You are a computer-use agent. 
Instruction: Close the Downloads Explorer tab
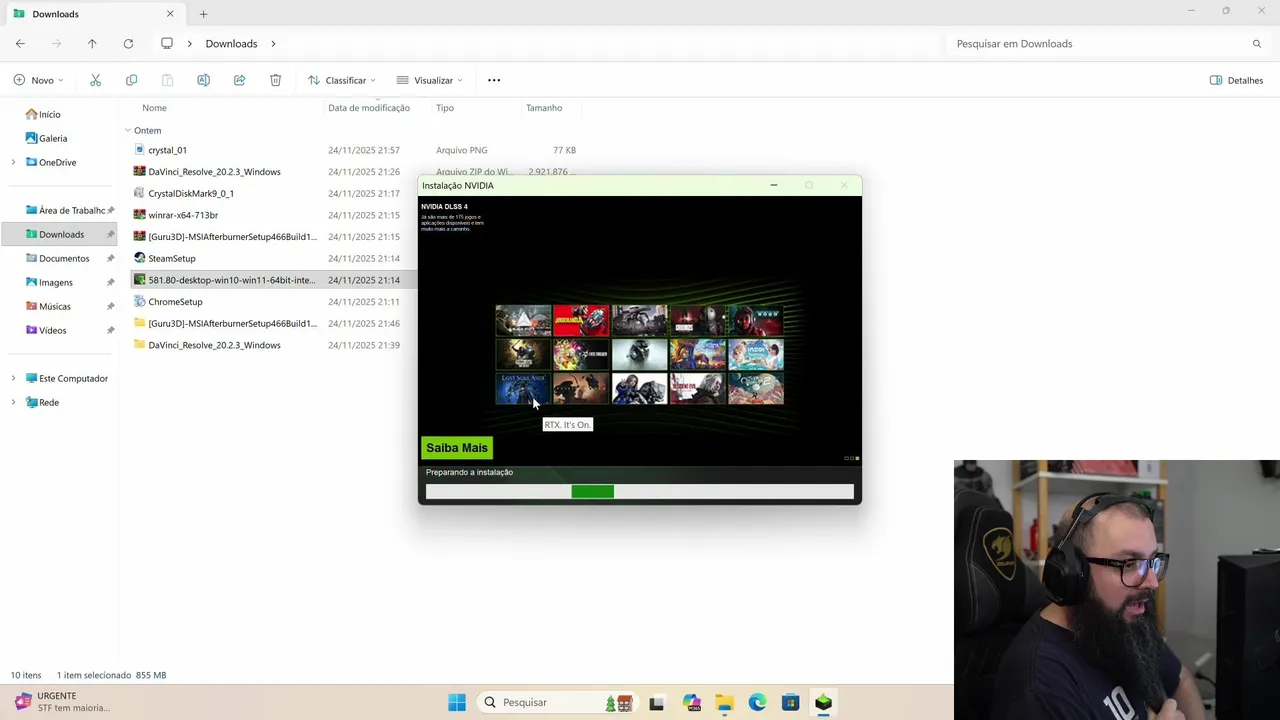pyautogui.click(x=170, y=14)
